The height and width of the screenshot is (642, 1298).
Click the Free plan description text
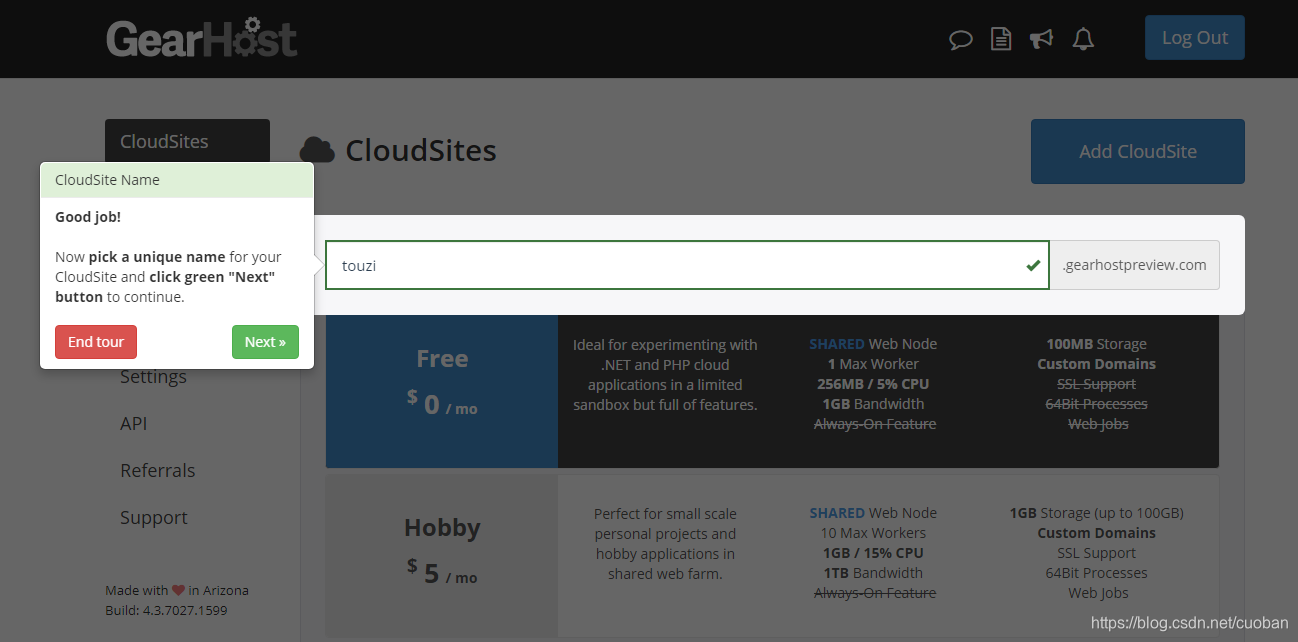665,374
